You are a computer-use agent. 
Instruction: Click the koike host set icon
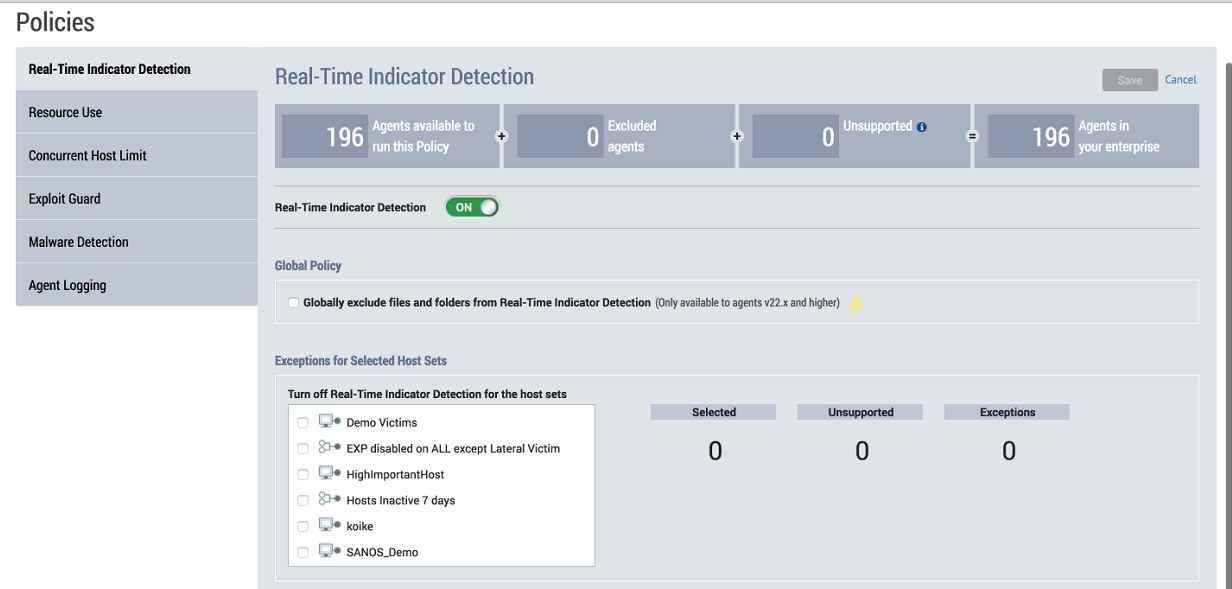[329, 526]
